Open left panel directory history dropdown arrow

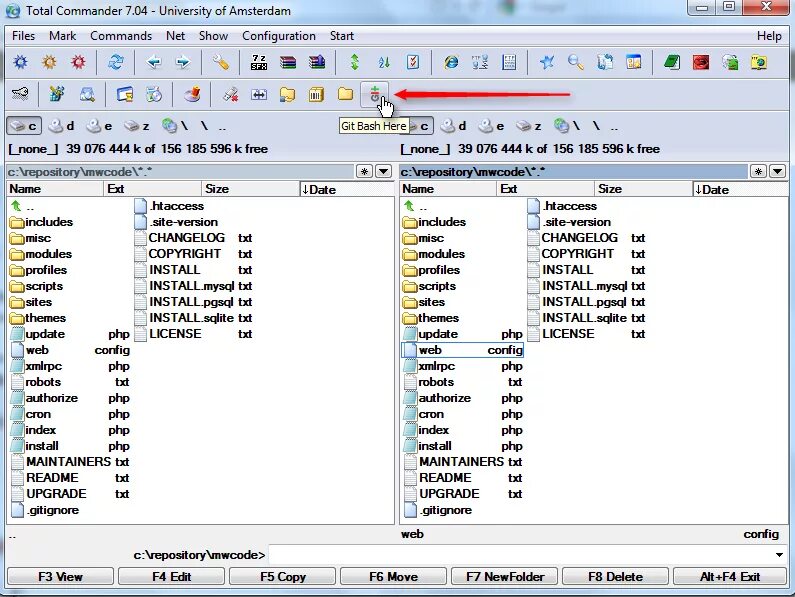[384, 171]
